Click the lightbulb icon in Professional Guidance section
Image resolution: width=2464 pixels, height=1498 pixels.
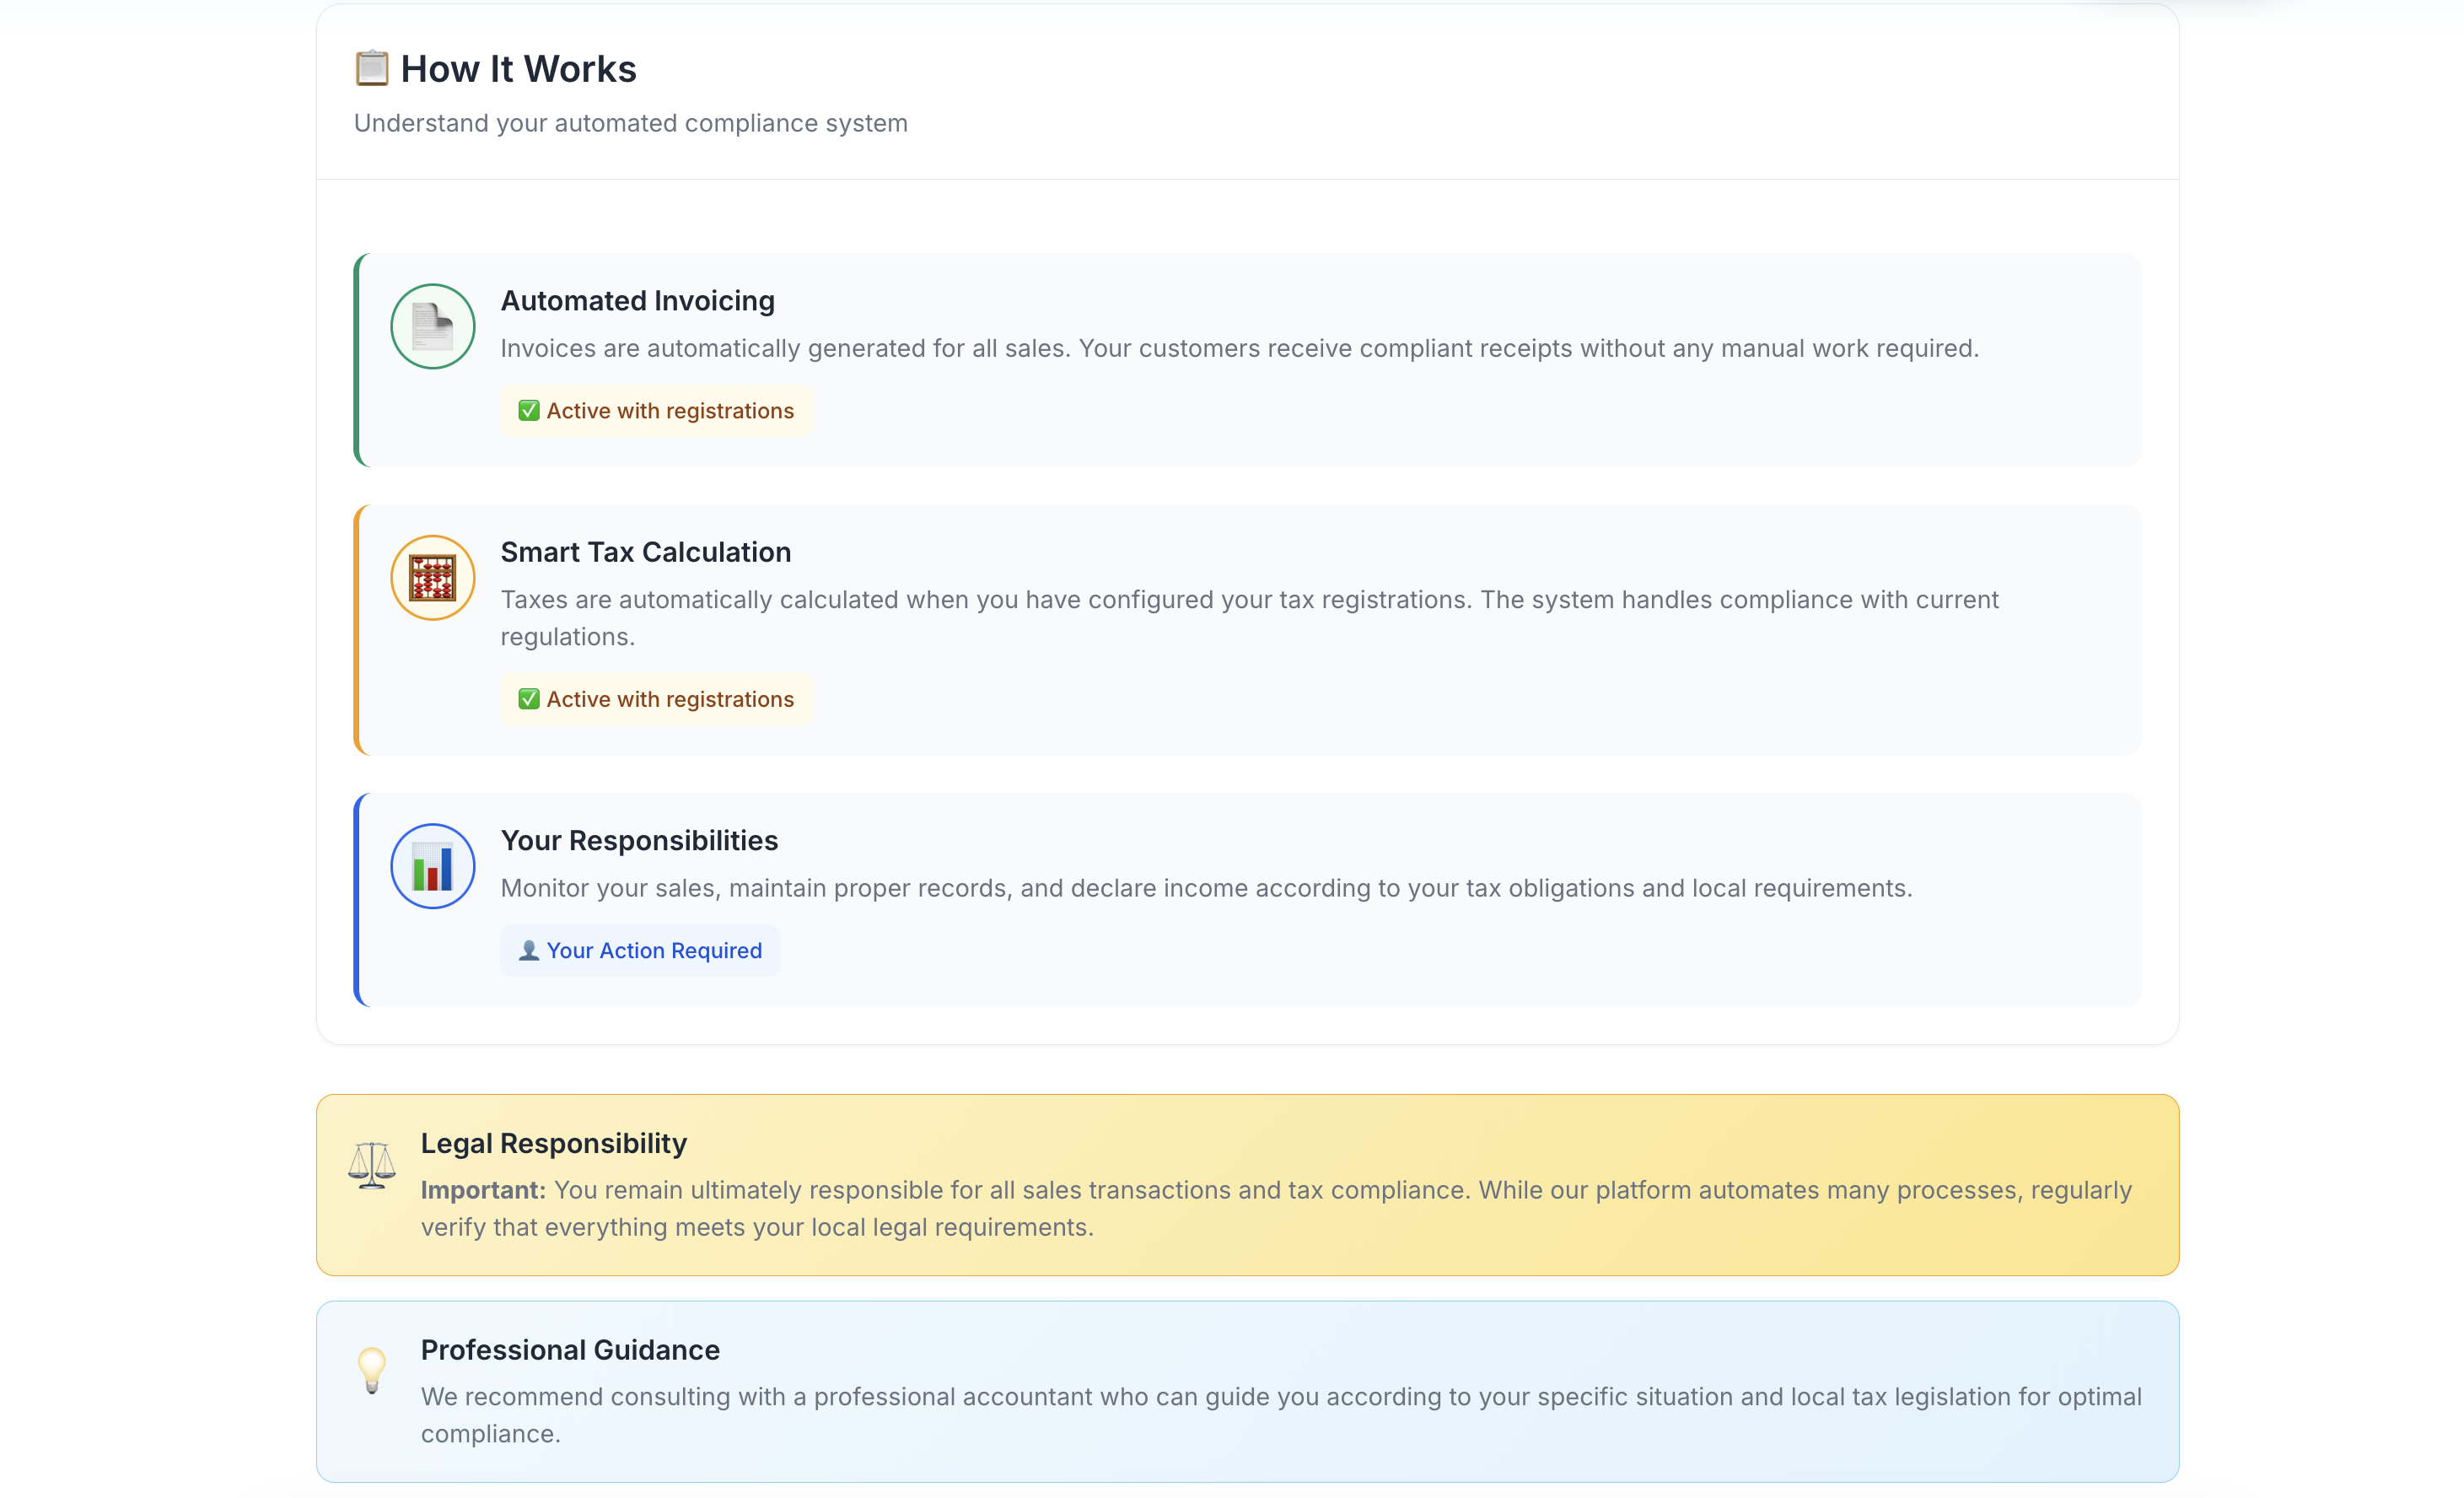pos(371,1370)
